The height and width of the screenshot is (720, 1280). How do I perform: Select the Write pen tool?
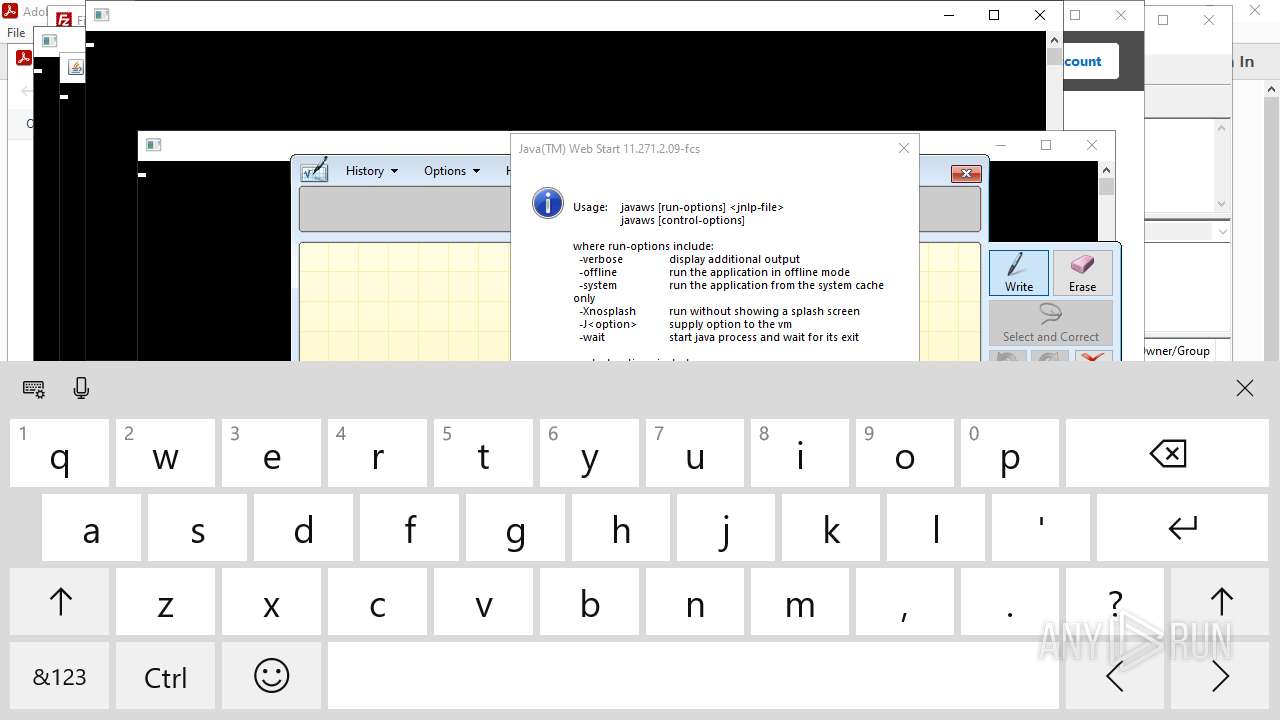(x=1019, y=273)
